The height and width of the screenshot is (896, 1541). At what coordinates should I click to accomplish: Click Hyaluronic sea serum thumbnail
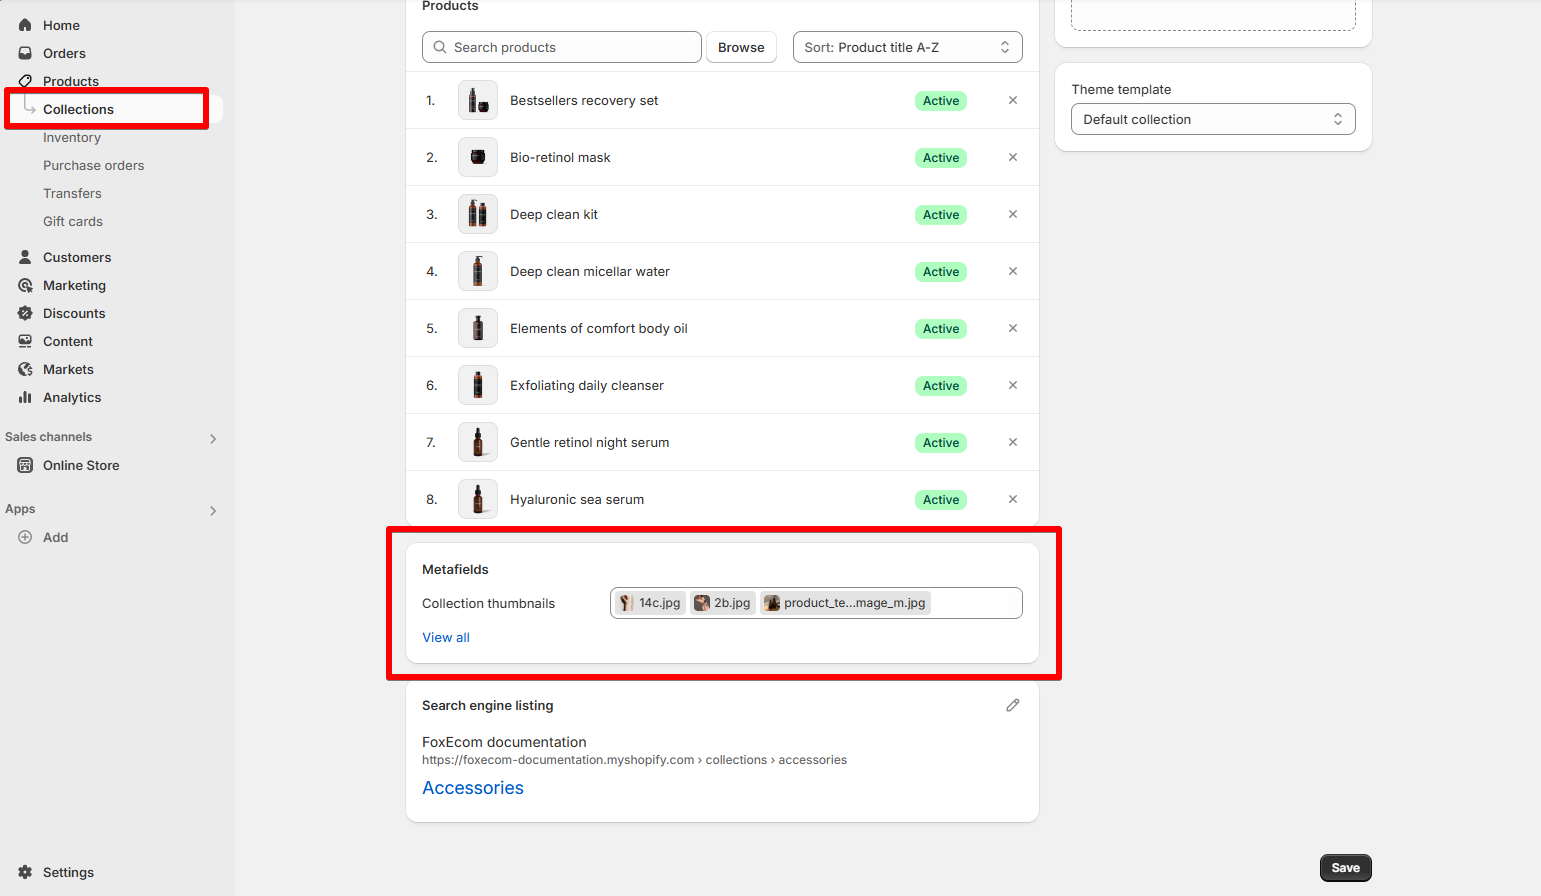pos(478,499)
